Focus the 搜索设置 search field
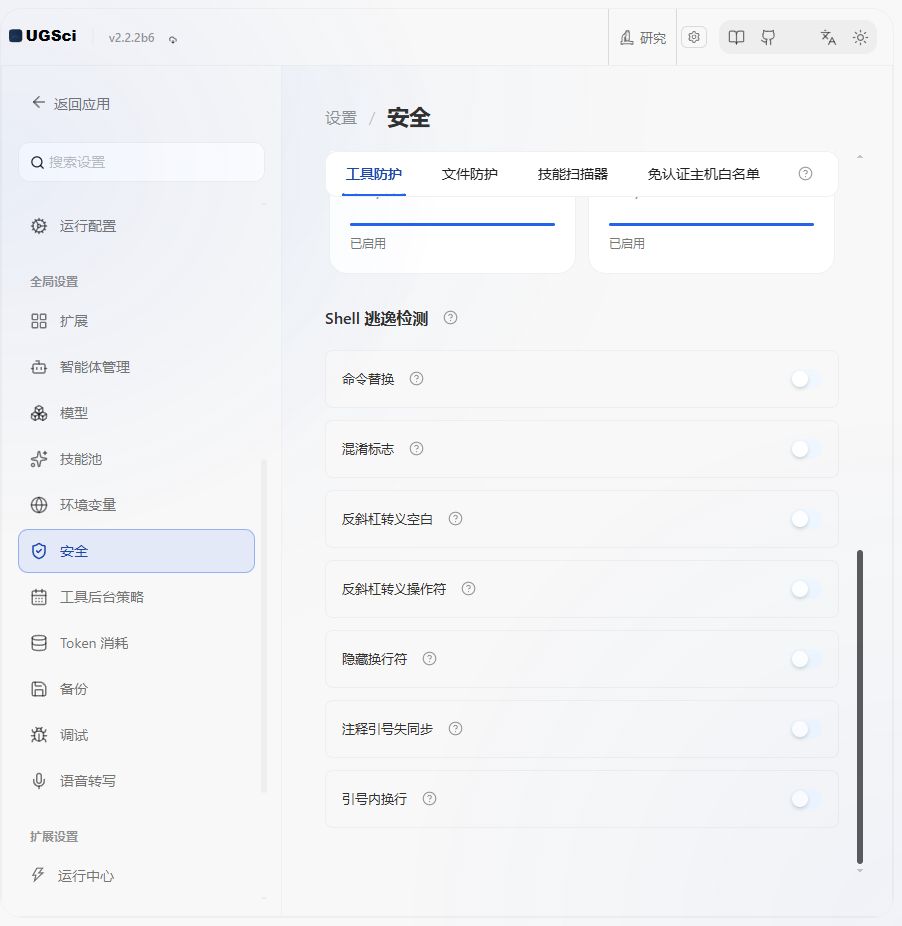Image resolution: width=902 pixels, height=926 pixels. click(x=141, y=162)
